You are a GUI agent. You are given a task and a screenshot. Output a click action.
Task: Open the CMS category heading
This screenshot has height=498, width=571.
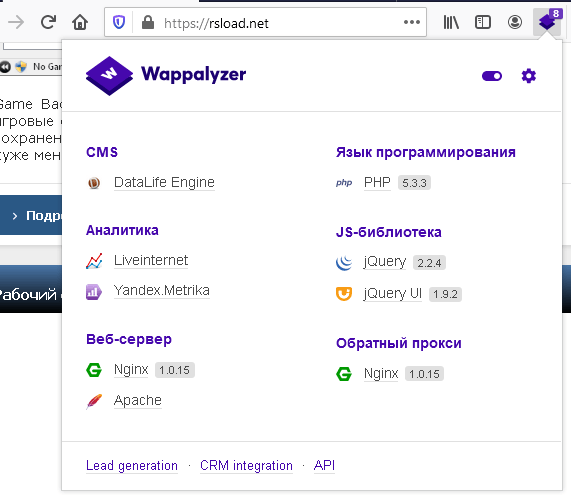[102, 152]
